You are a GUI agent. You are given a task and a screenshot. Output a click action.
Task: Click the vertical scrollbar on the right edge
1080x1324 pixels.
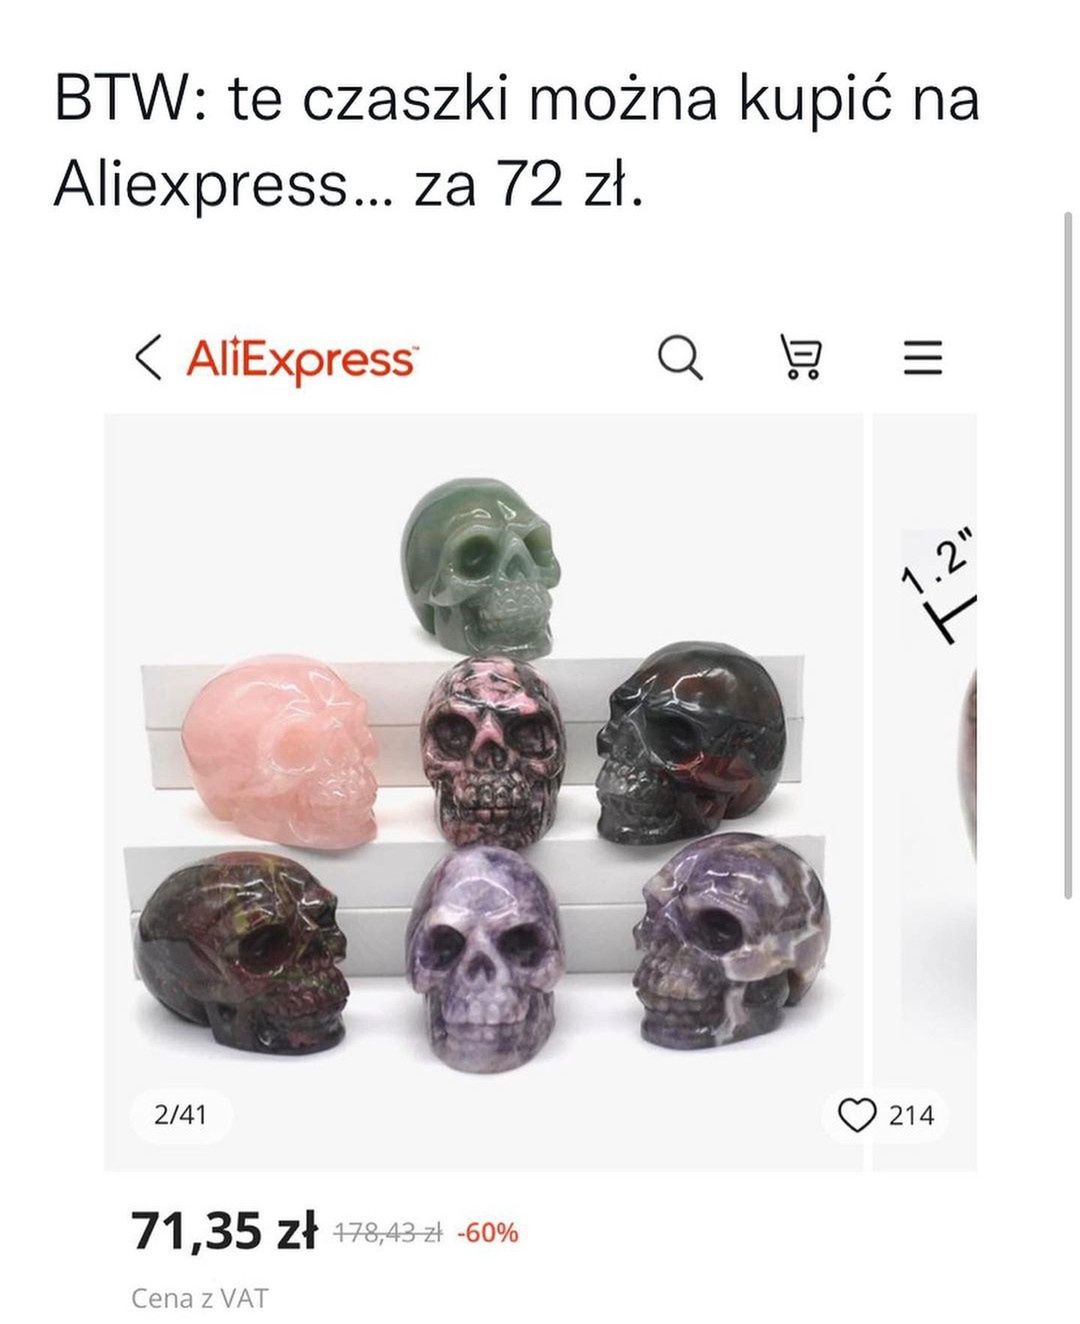1068,555
